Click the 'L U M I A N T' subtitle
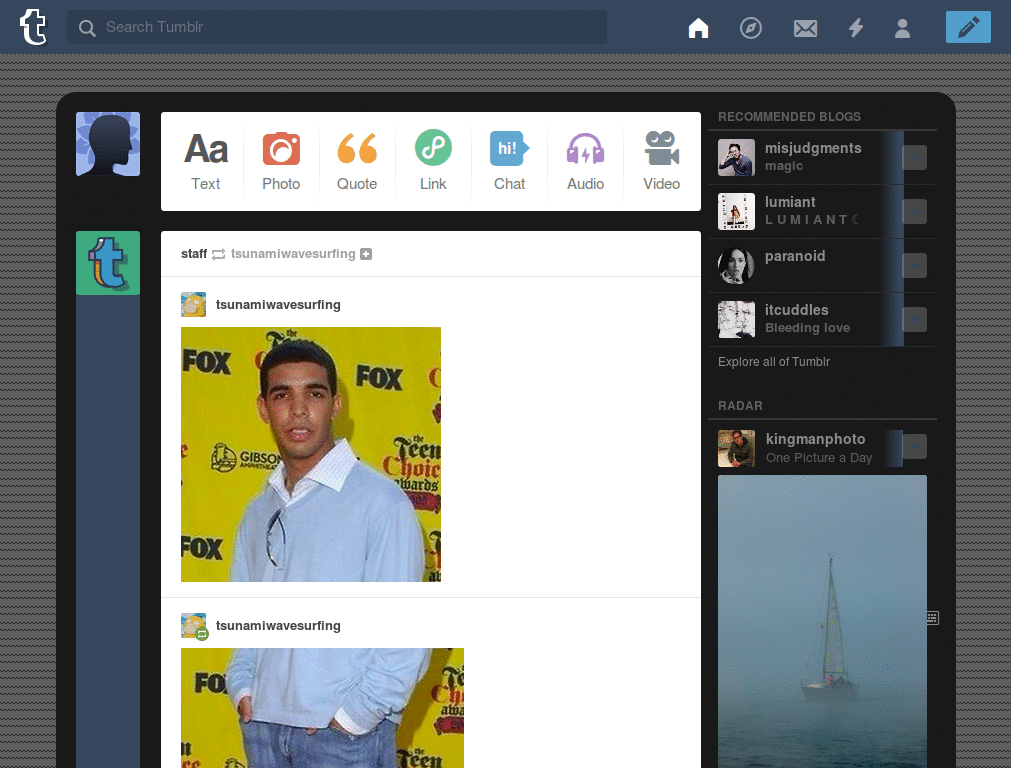The height and width of the screenshot is (768, 1024). point(812,219)
